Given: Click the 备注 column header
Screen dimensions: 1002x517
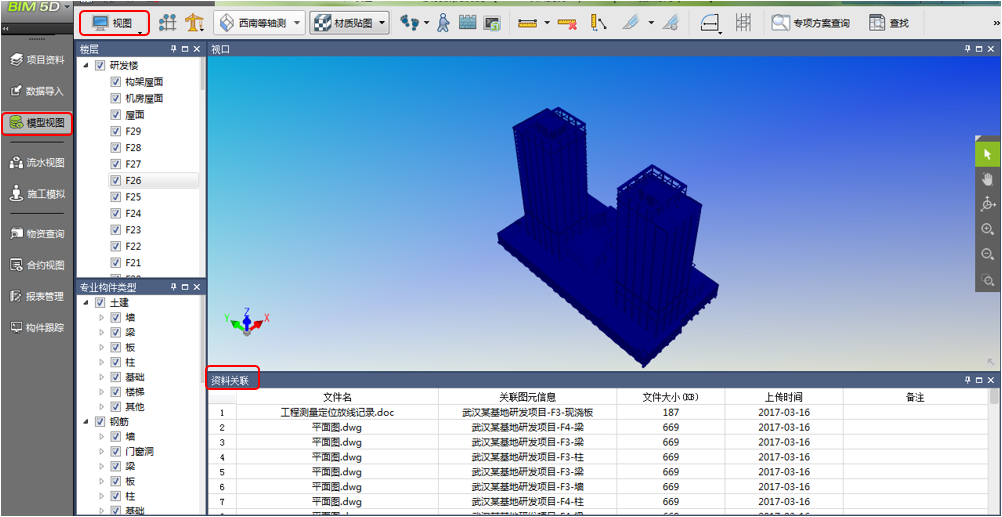Looking at the screenshot, I should click(916, 397).
